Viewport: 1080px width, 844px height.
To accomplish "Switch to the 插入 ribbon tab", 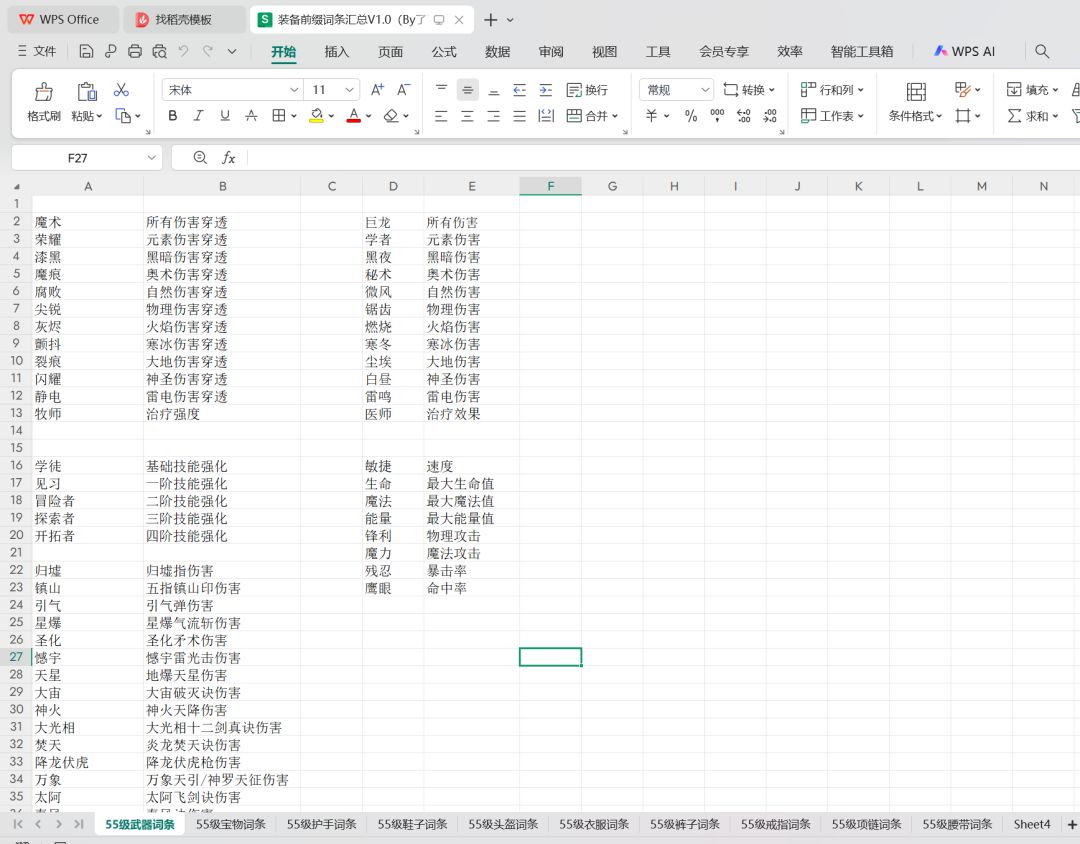I will [x=337, y=51].
